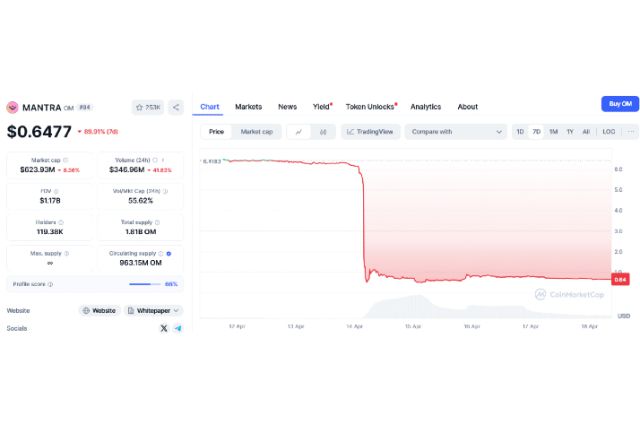Open the Token Unlocks tab
Viewport: 640px width, 425px height.
371,107
